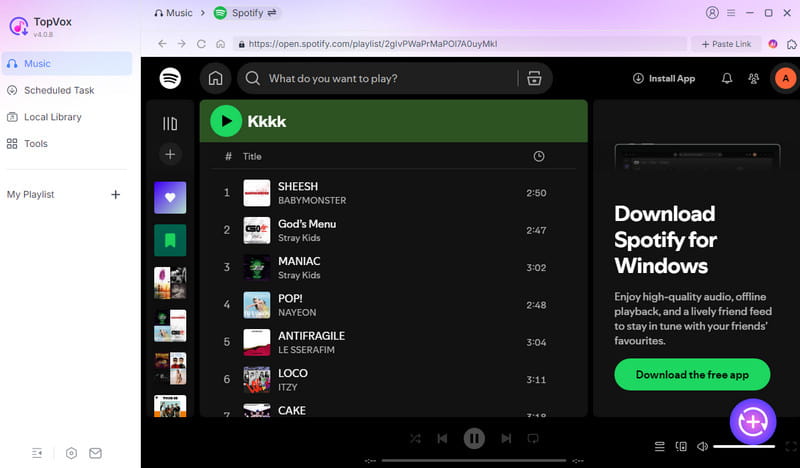Collapse the TopVox sidebar

click(x=37, y=453)
